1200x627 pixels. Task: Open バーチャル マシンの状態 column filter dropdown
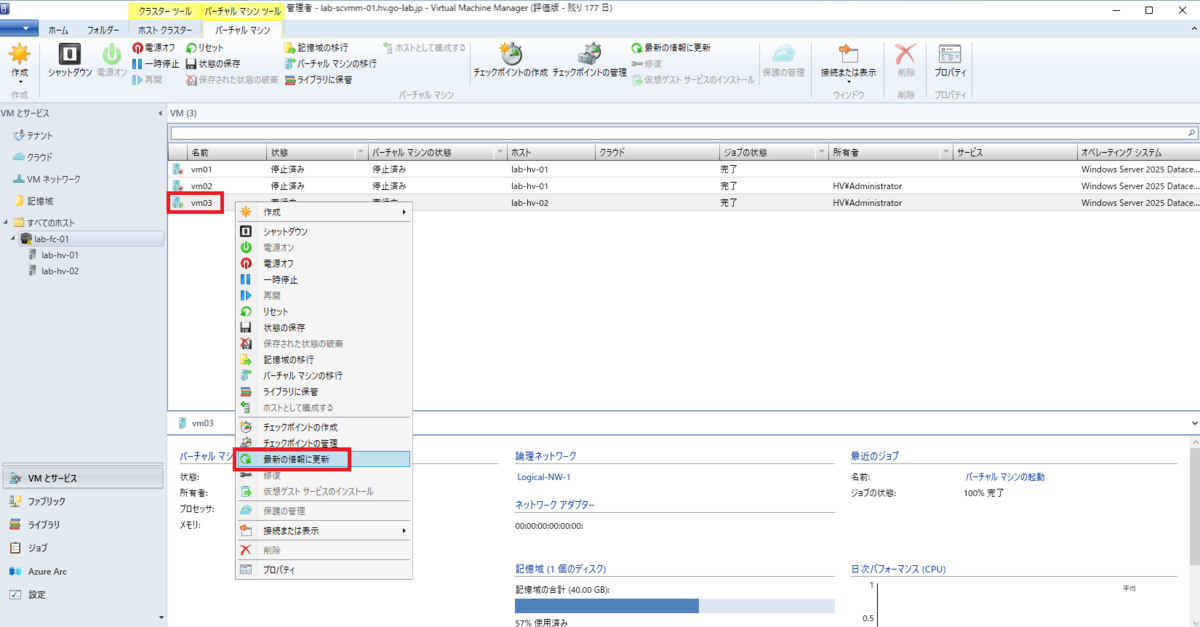click(500, 152)
